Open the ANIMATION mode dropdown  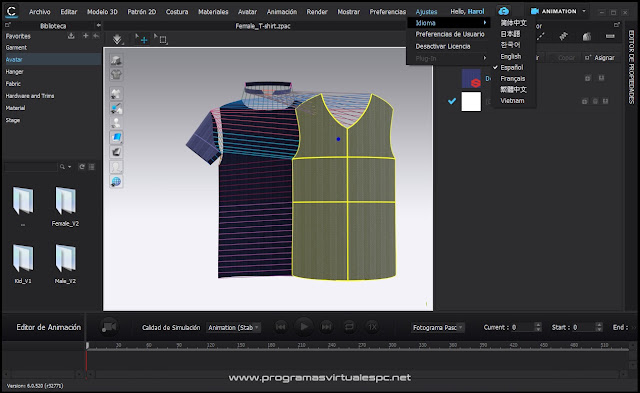pyautogui.click(x=558, y=11)
